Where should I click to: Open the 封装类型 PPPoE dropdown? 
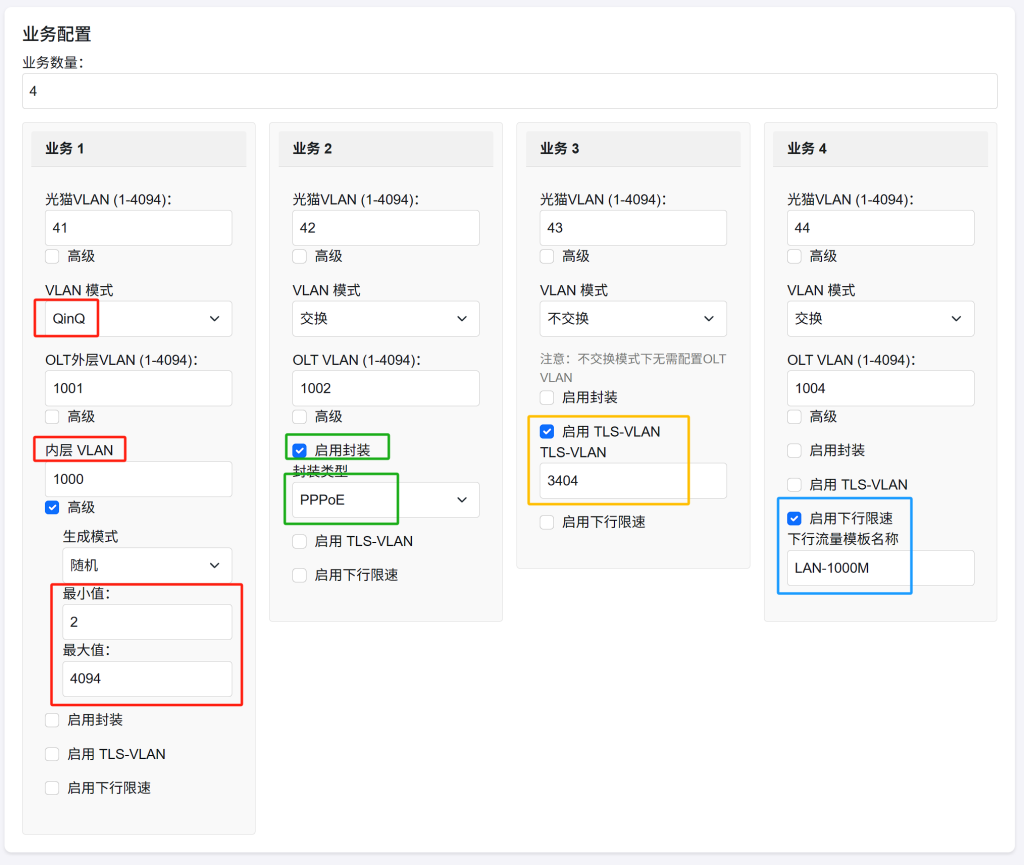click(385, 500)
